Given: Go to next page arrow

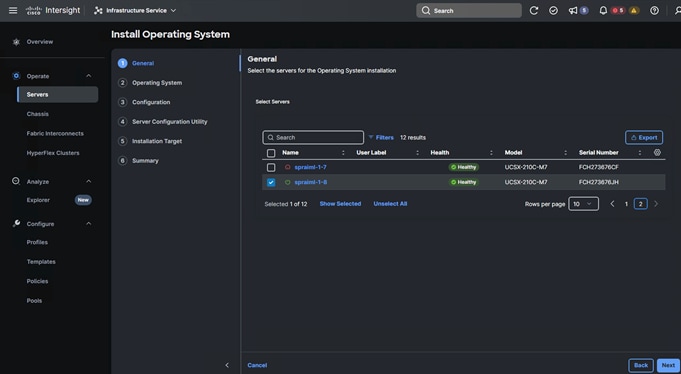Looking at the screenshot, I should [x=656, y=204].
